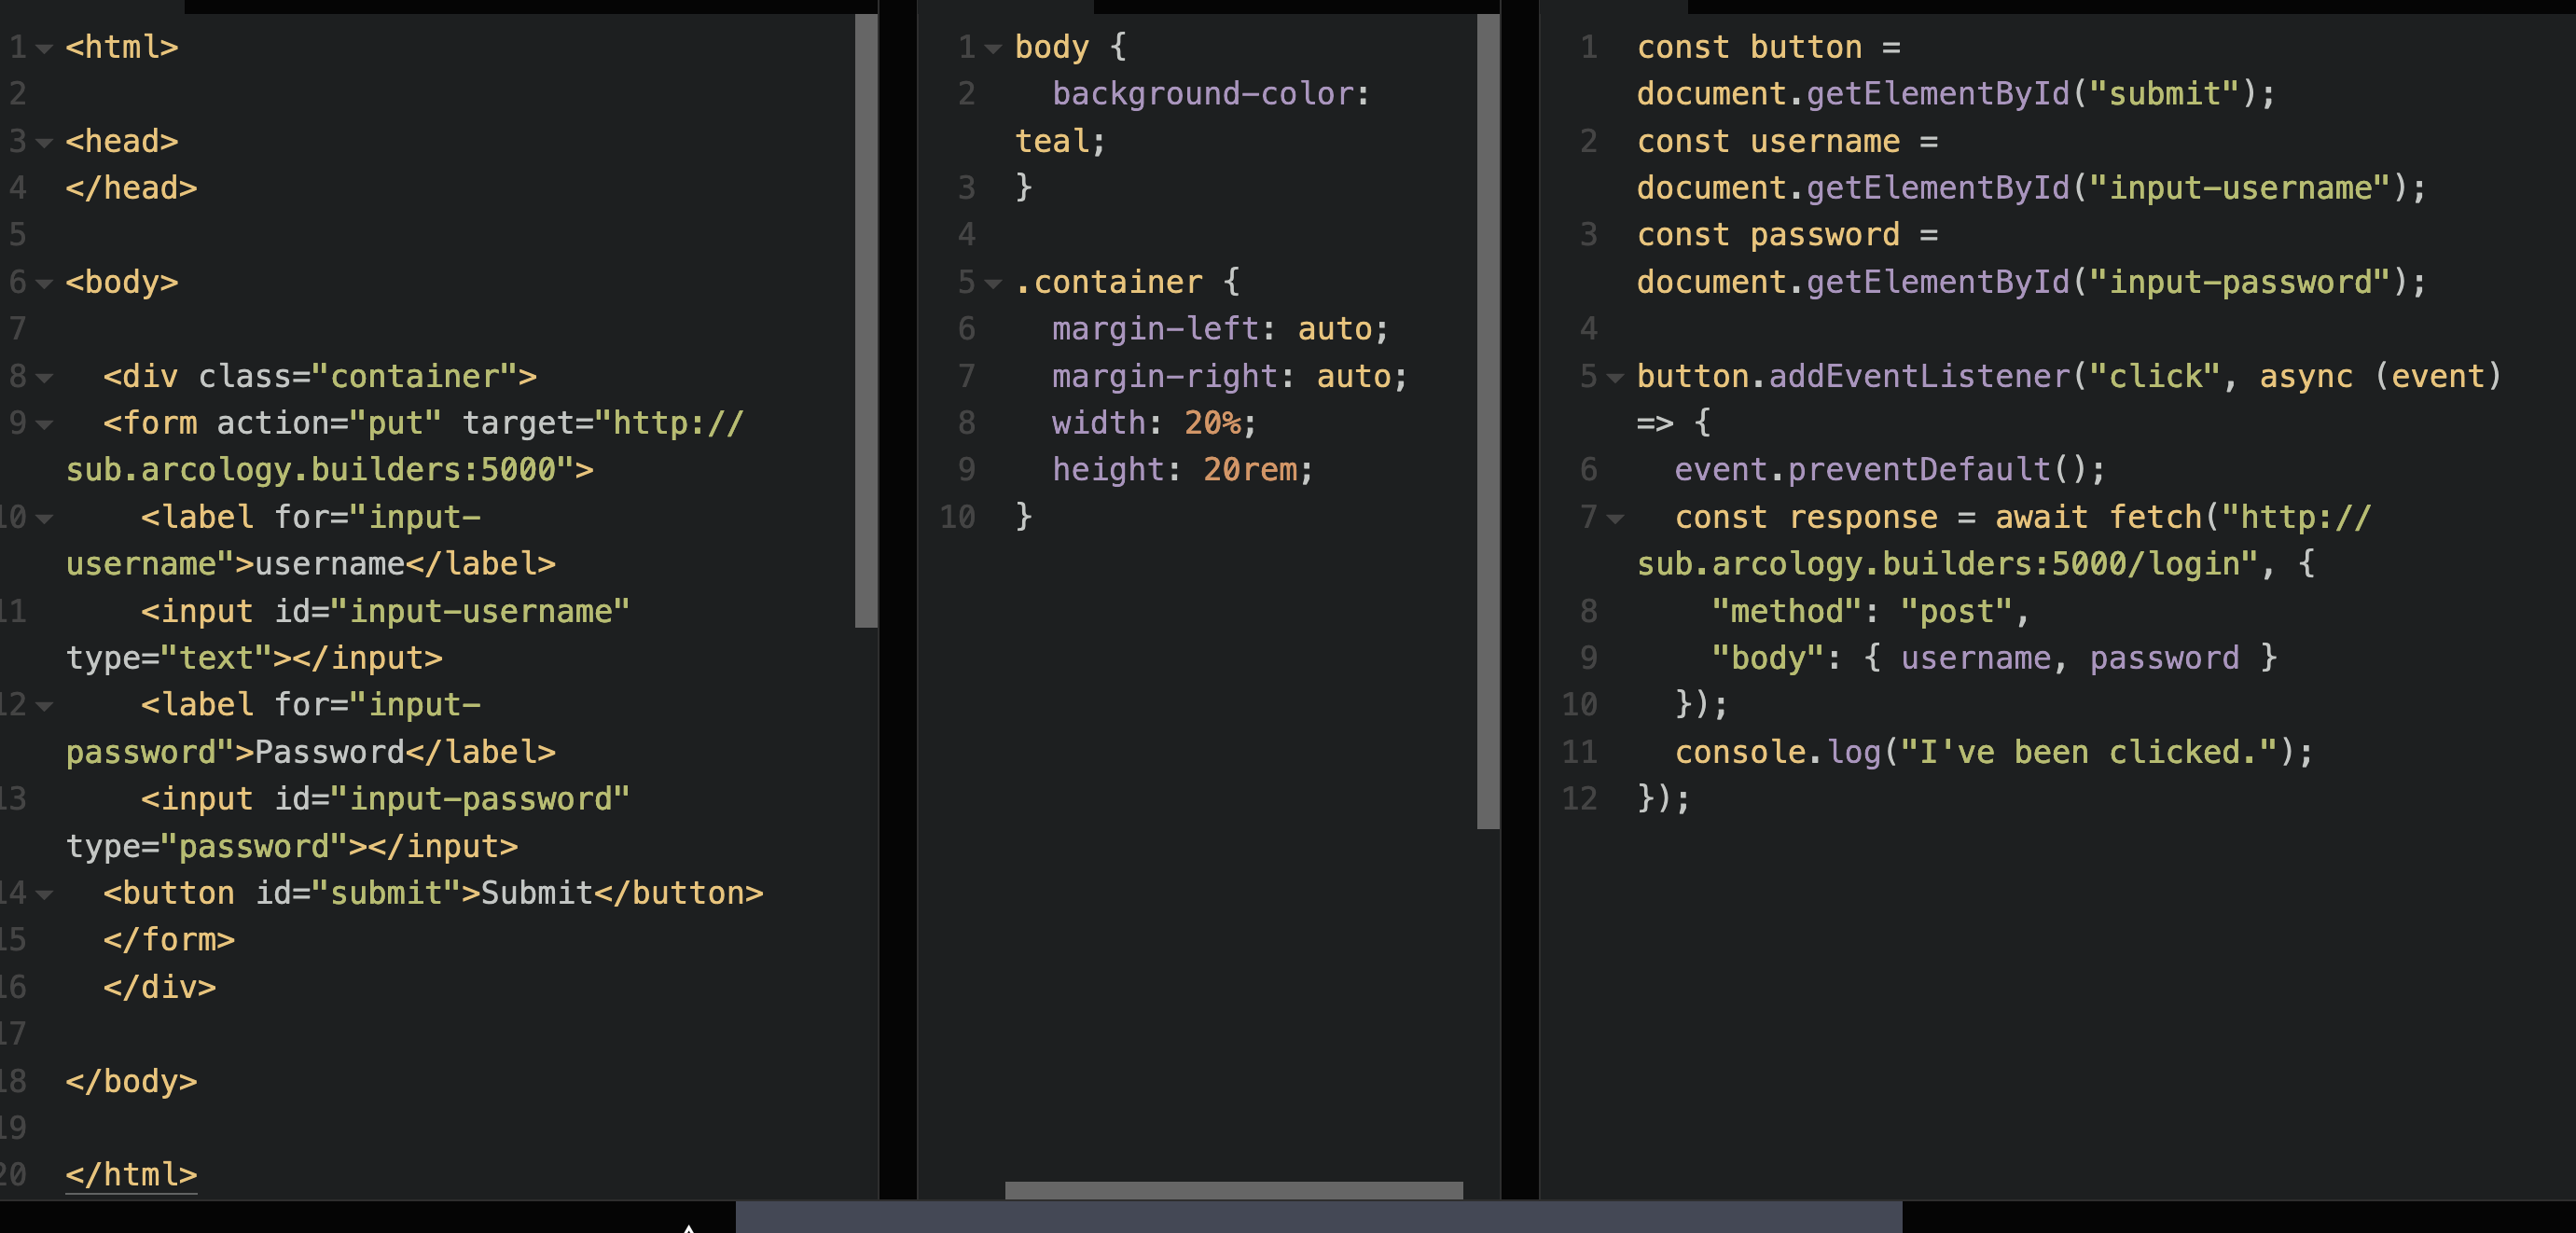Click line number 14 in HTML pane
Screen dimensions: 2576x1233
[14, 892]
